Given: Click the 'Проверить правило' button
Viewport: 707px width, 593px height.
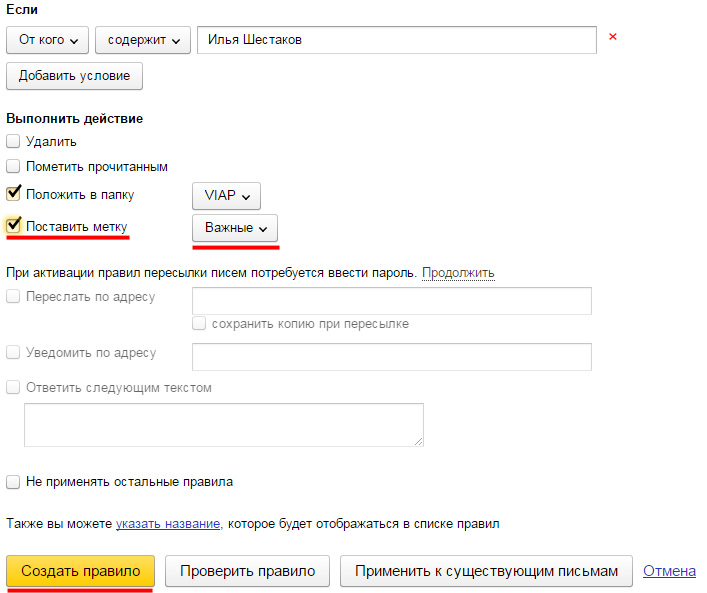Looking at the screenshot, I should pos(248,571).
